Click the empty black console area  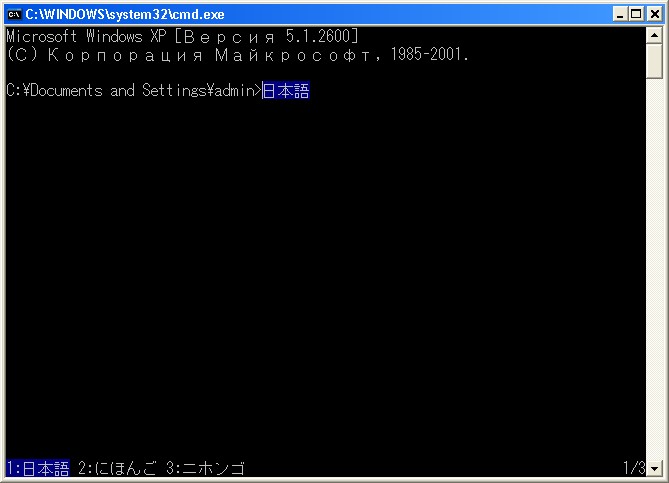324,277
